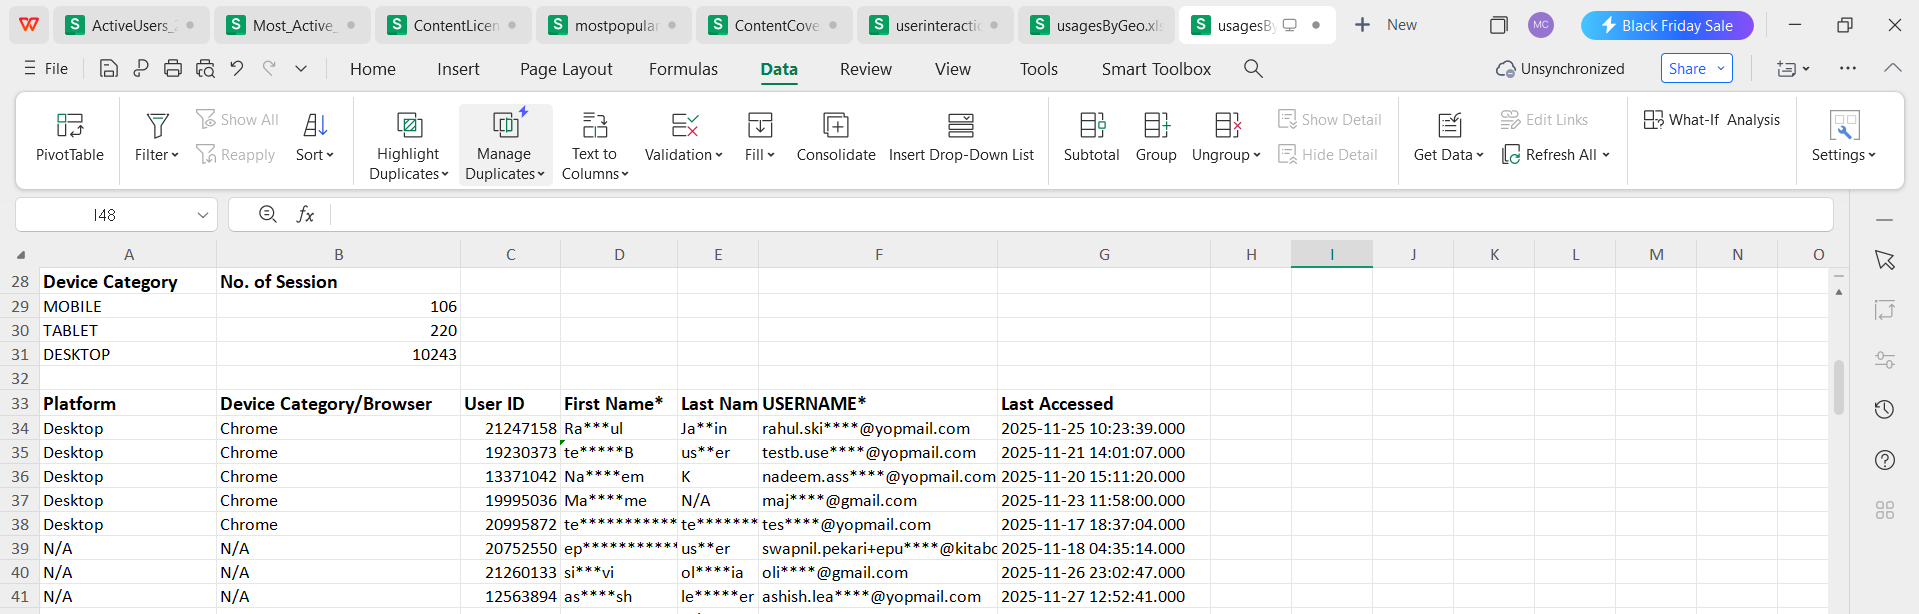Click the Black Friday Sale button
1919x614 pixels.
click(x=1666, y=25)
